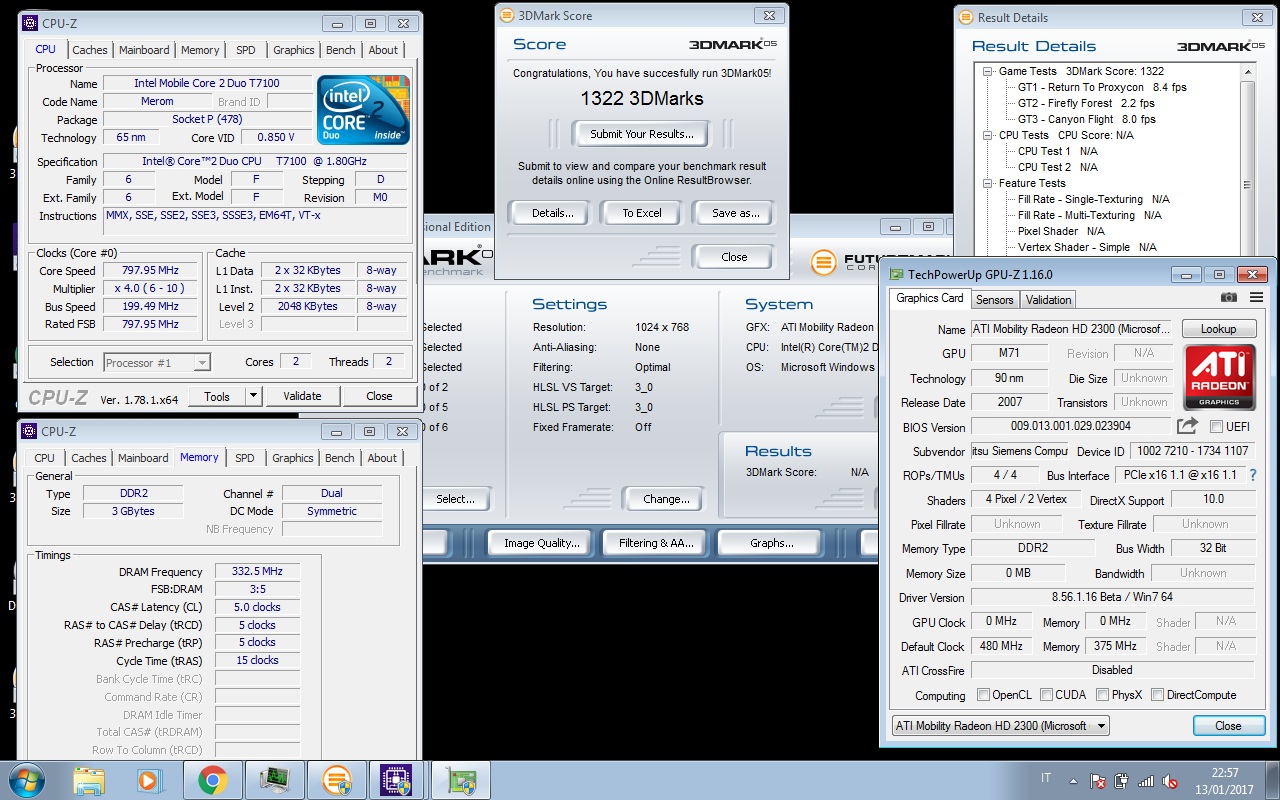Image resolution: width=1280 pixels, height=800 pixels.
Task: Click the Intel Core 2 Duo logo
Action: click(363, 110)
